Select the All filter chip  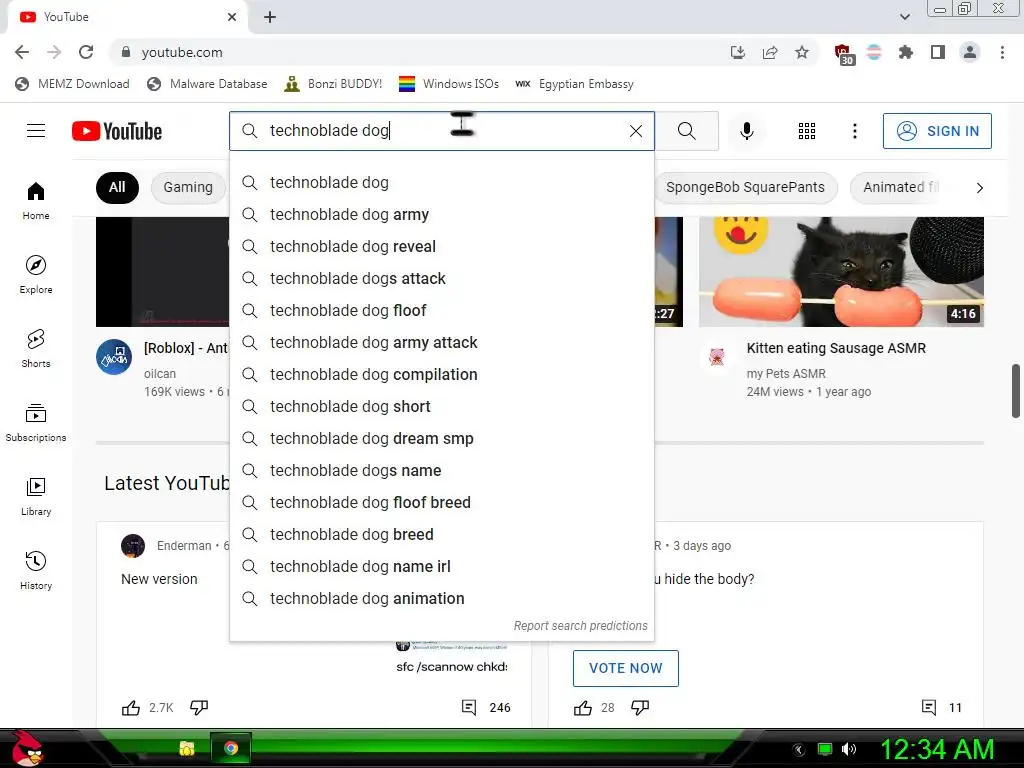coord(117,187)
